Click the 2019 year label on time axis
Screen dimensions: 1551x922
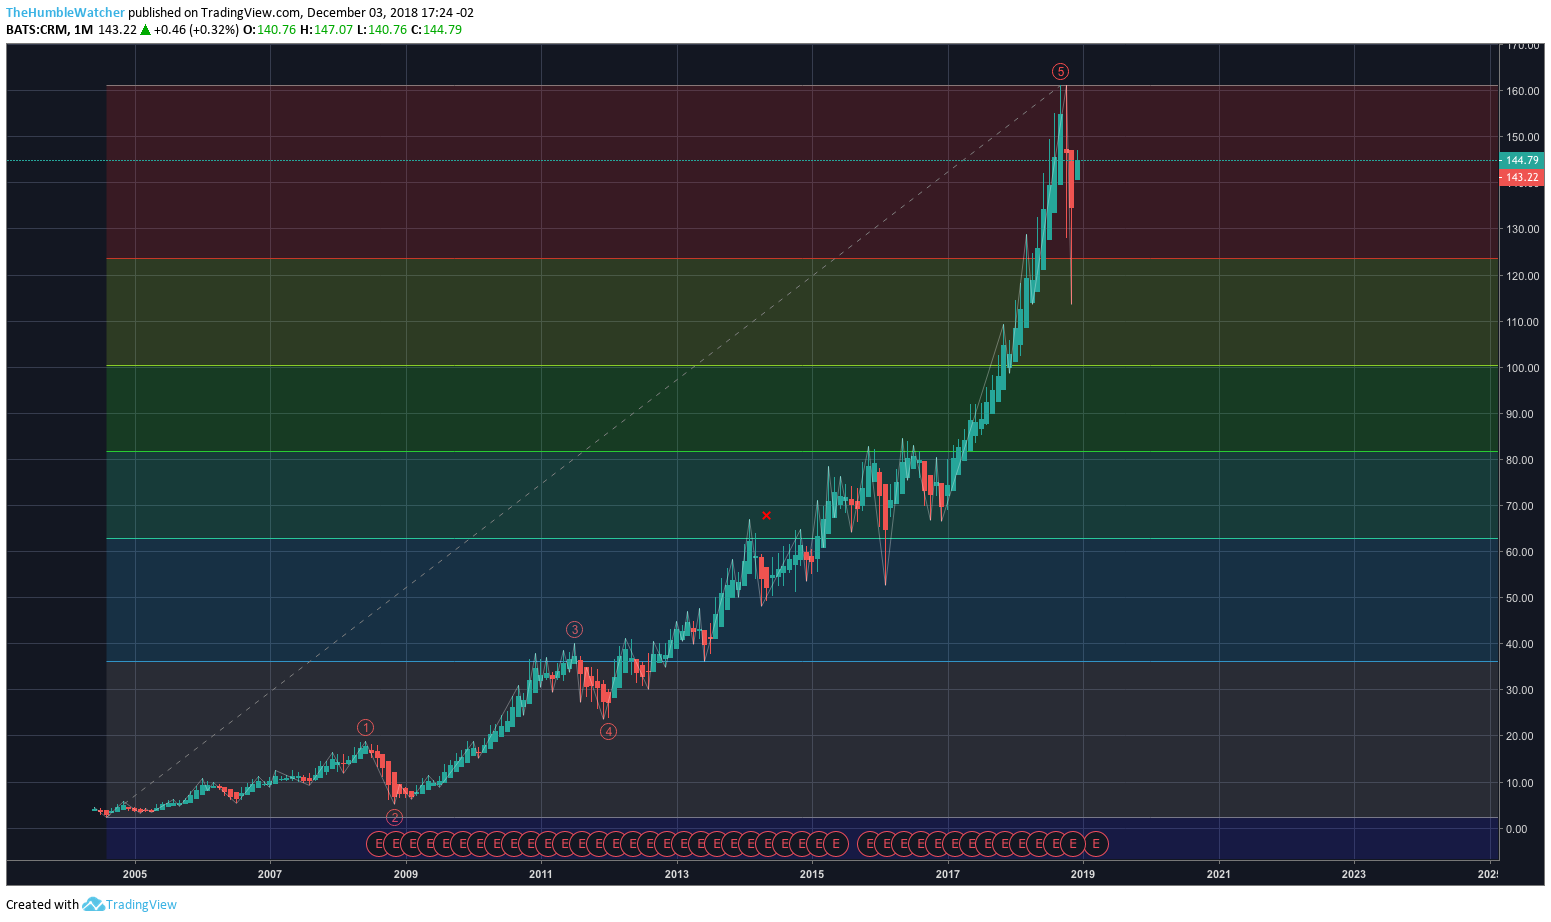tap(1082, 874)
